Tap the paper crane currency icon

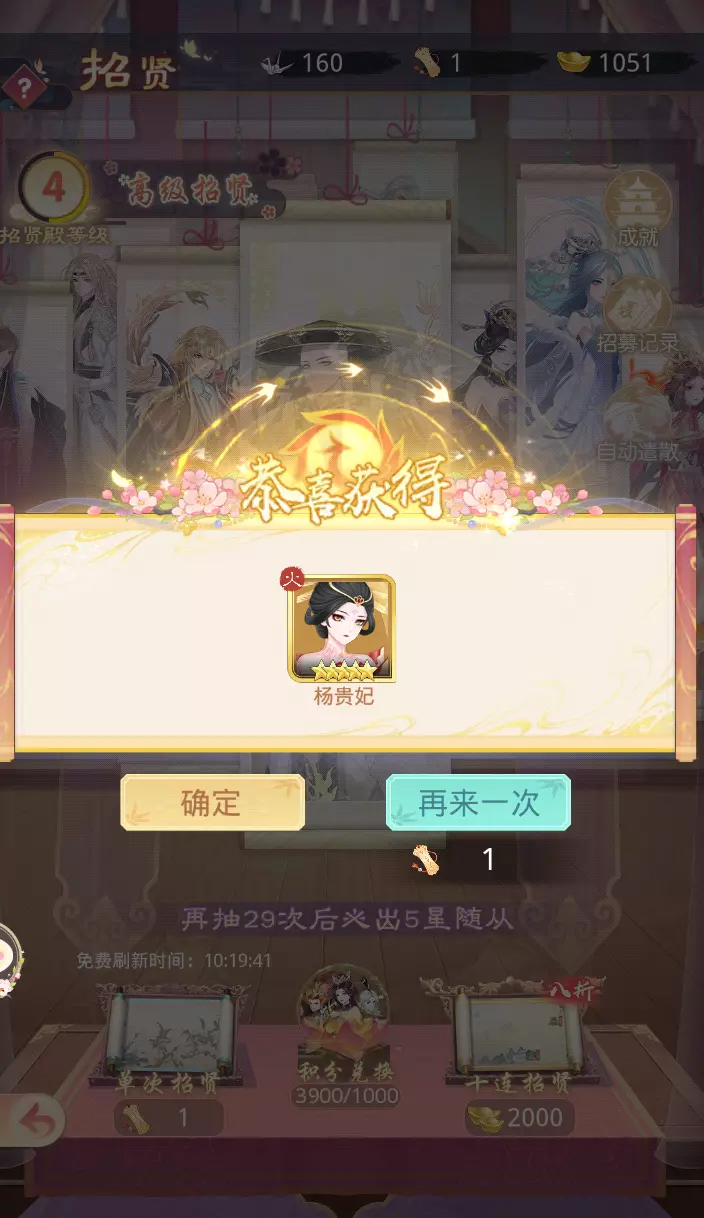[277, 63]
